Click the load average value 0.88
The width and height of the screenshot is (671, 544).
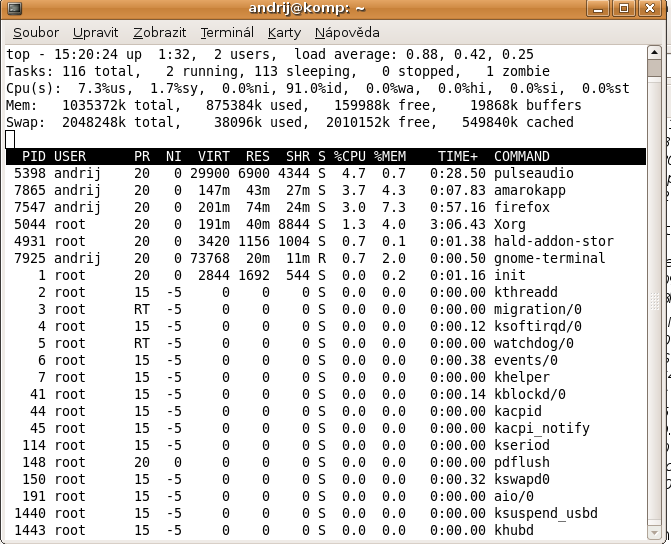[x=422, y=55]
